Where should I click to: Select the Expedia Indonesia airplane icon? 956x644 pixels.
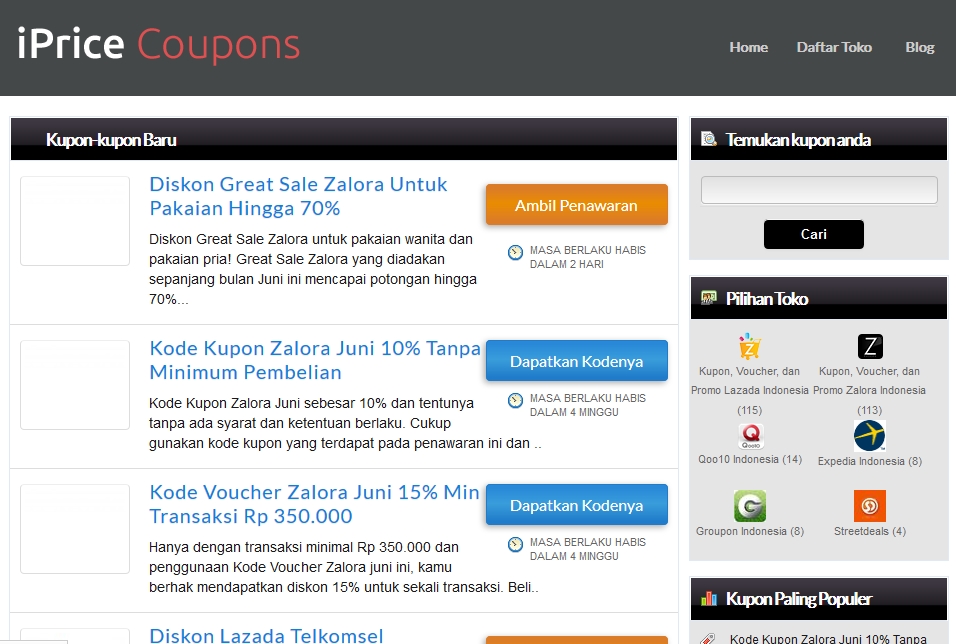point(869,435)
